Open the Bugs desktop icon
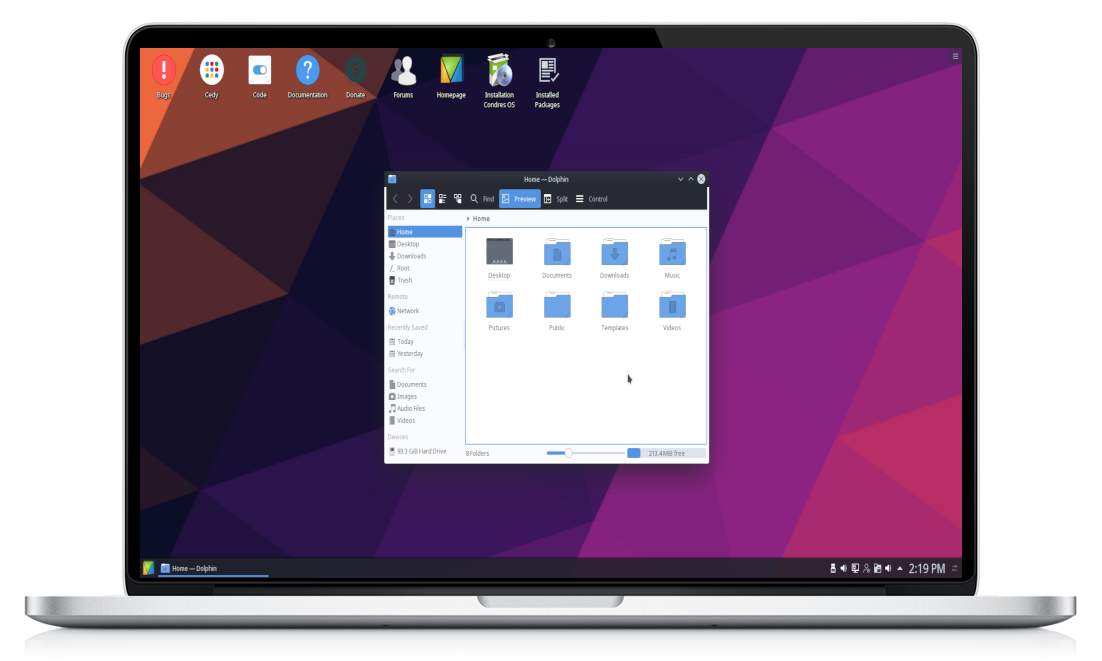The width and height of the screenshot is (1102, 661). tap(164, 77)
